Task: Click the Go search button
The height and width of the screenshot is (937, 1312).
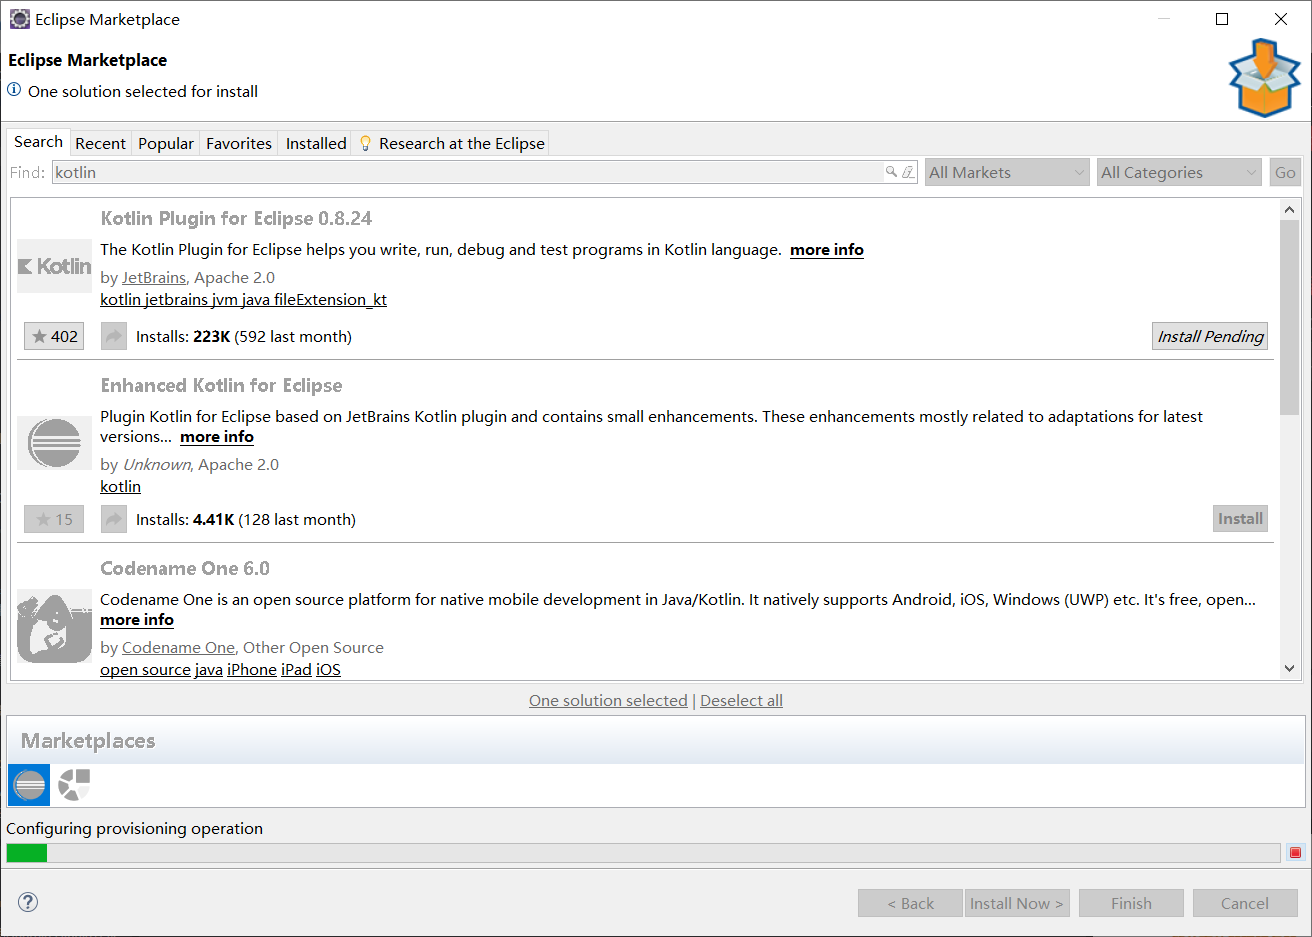Action: pos(1285,172)
